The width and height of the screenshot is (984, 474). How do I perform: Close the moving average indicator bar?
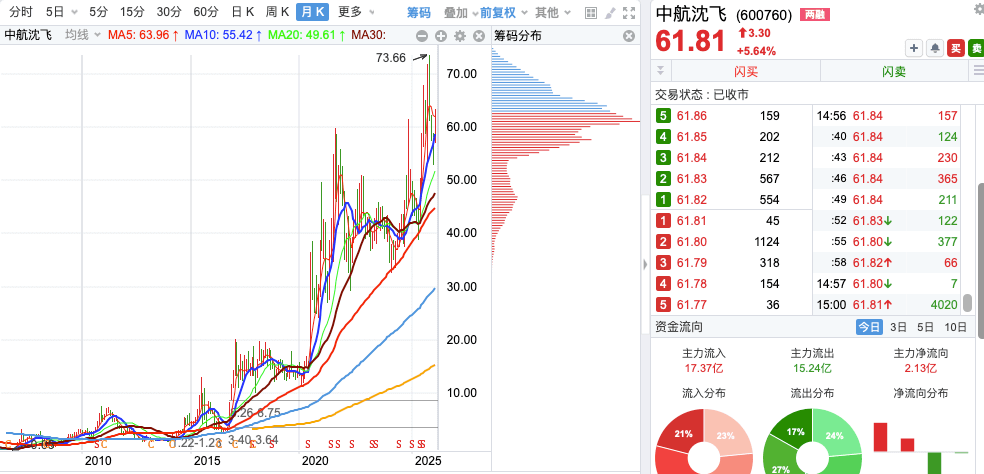click(478, 36)
